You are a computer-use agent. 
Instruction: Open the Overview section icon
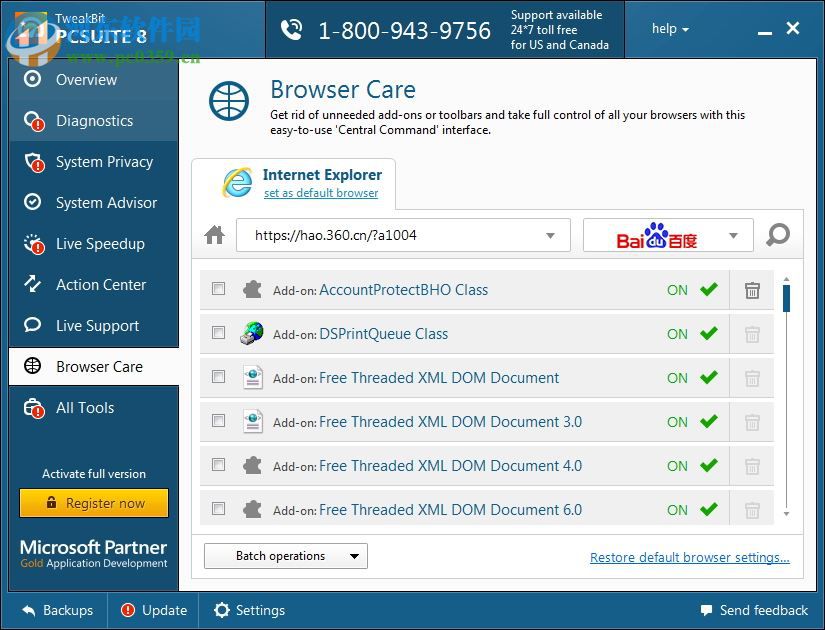tap(33, 79)
